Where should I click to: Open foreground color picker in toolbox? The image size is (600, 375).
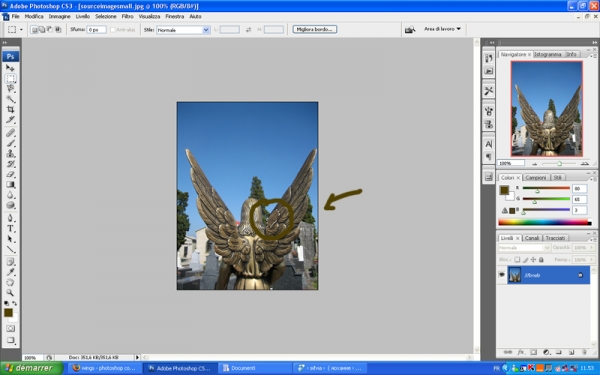coord(8,313)
